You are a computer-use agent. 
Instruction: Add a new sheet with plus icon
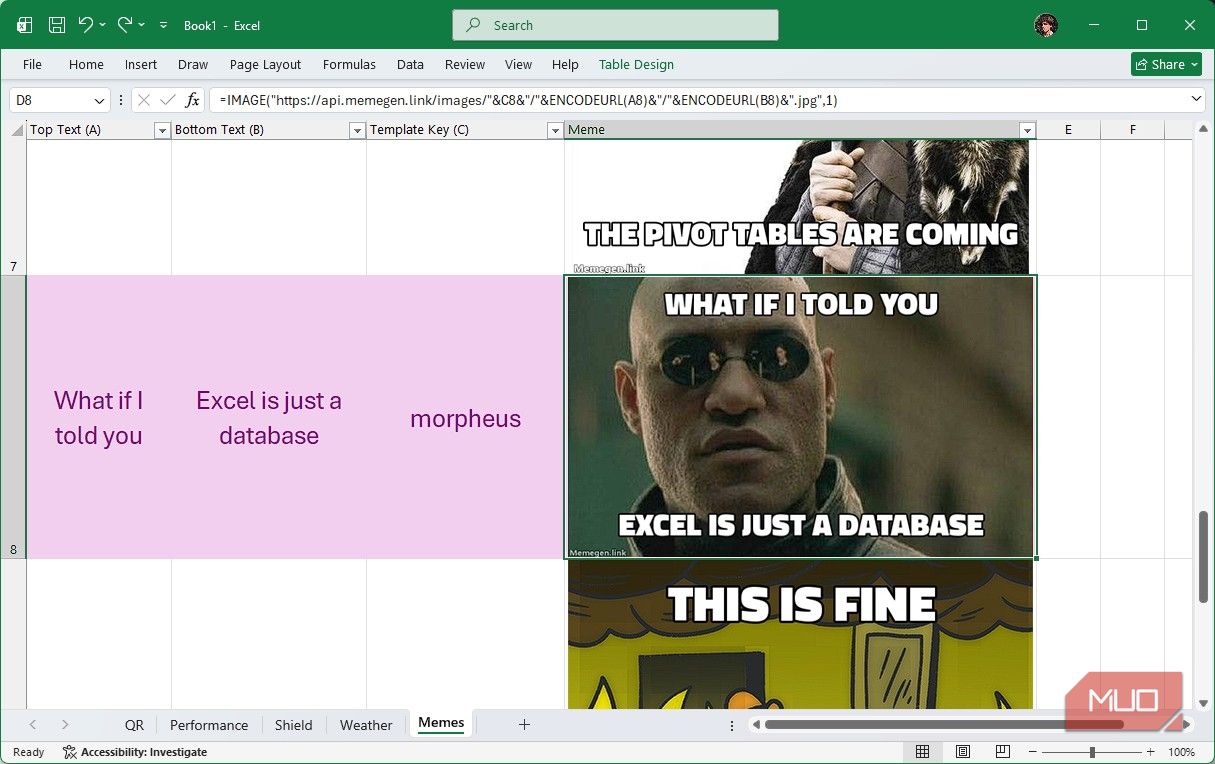524,725
